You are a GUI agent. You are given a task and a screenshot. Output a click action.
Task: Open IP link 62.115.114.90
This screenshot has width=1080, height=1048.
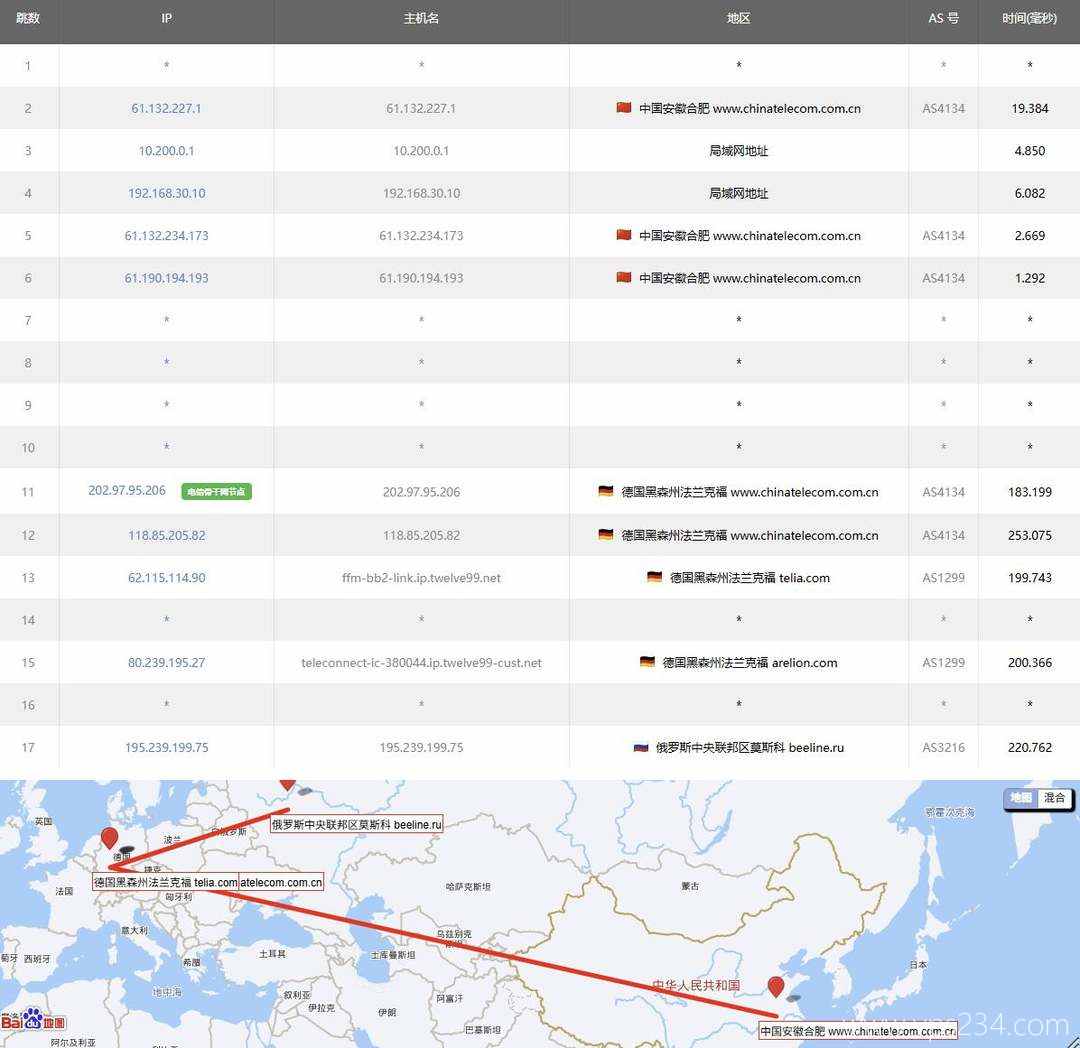coord(166,578)
